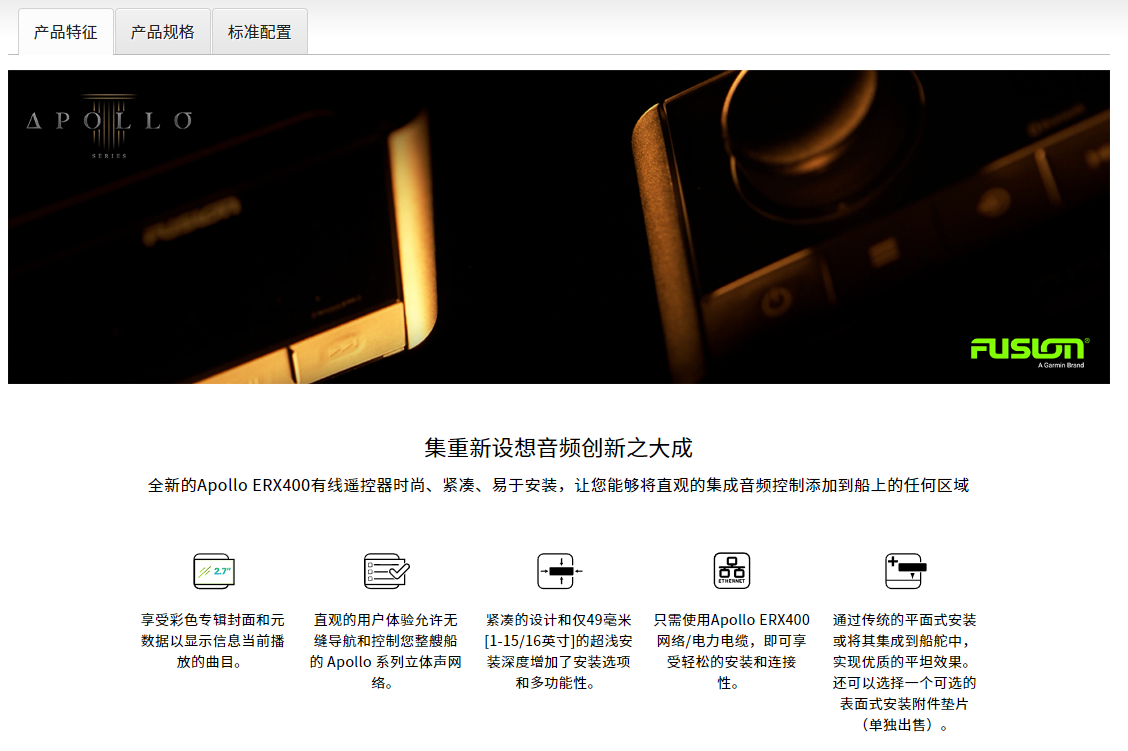Image resolution: width=1128 pixels, height=751 pixels.
Task: Select the text 紧凑的设计和仅49毫米
Action: click(x=558, y=651)
